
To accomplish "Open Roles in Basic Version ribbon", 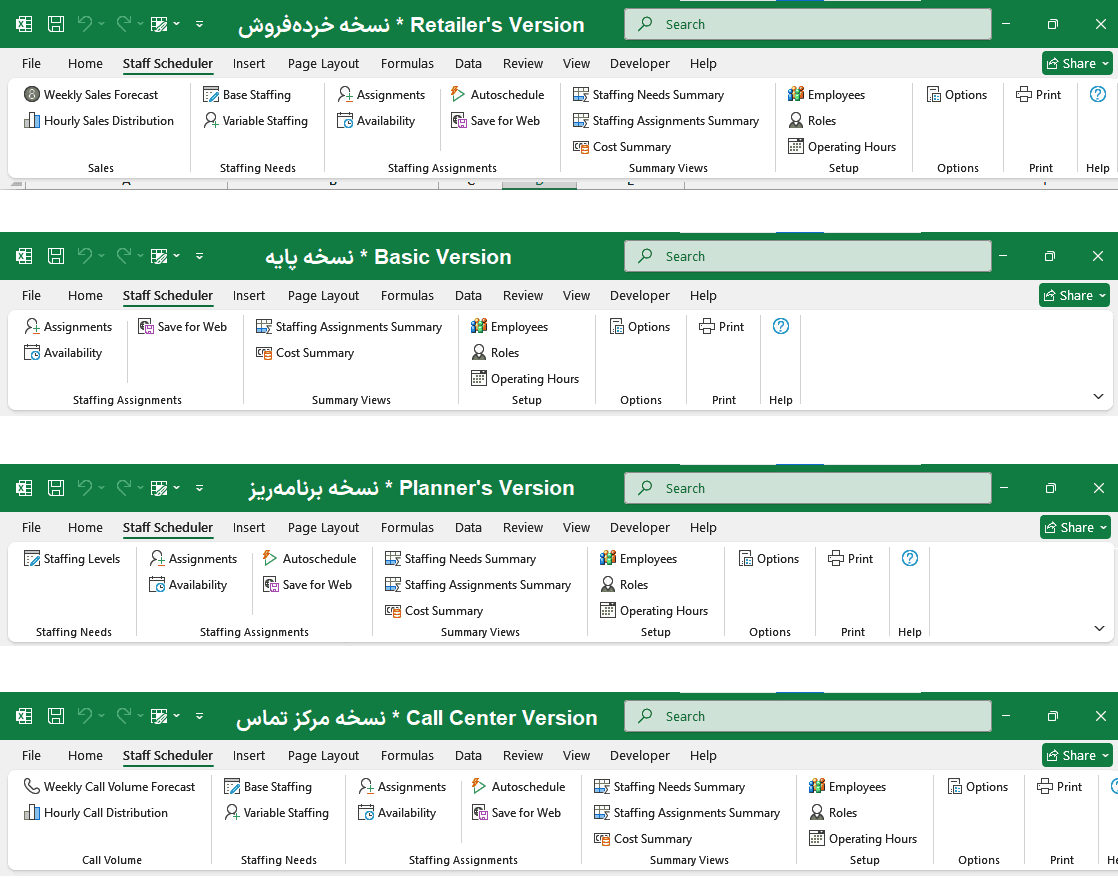I will (494, 353).
